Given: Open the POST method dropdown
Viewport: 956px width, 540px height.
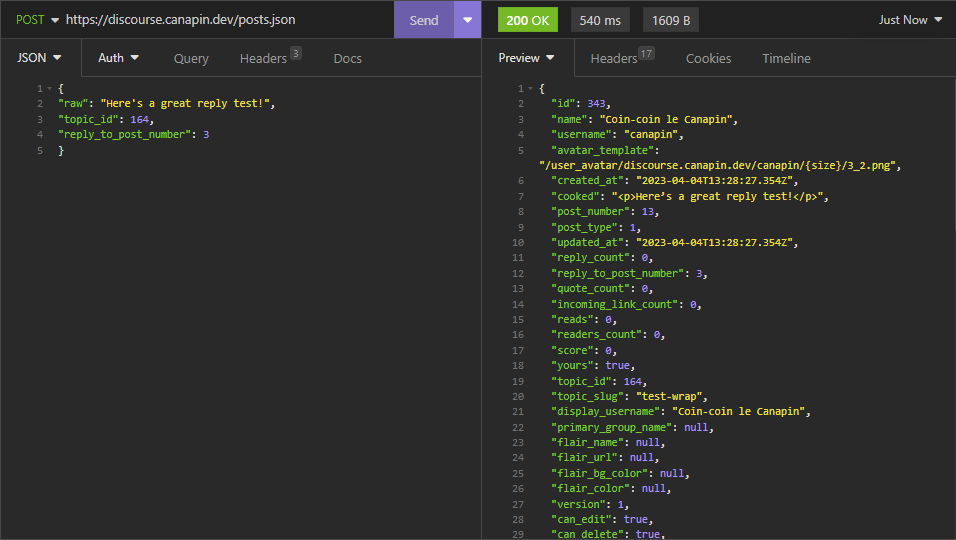Looking at the screenshot, I should [x=37, y=20].
